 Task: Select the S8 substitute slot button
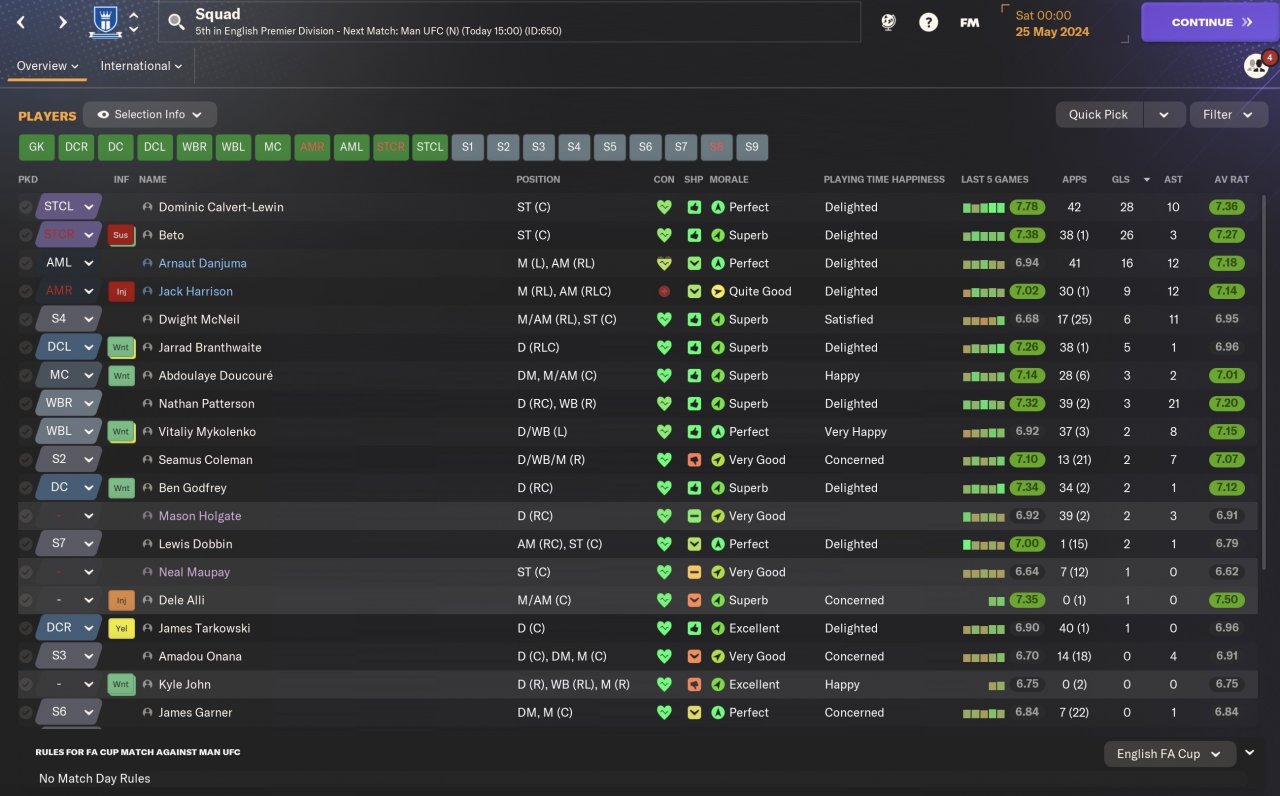(717, 147)
